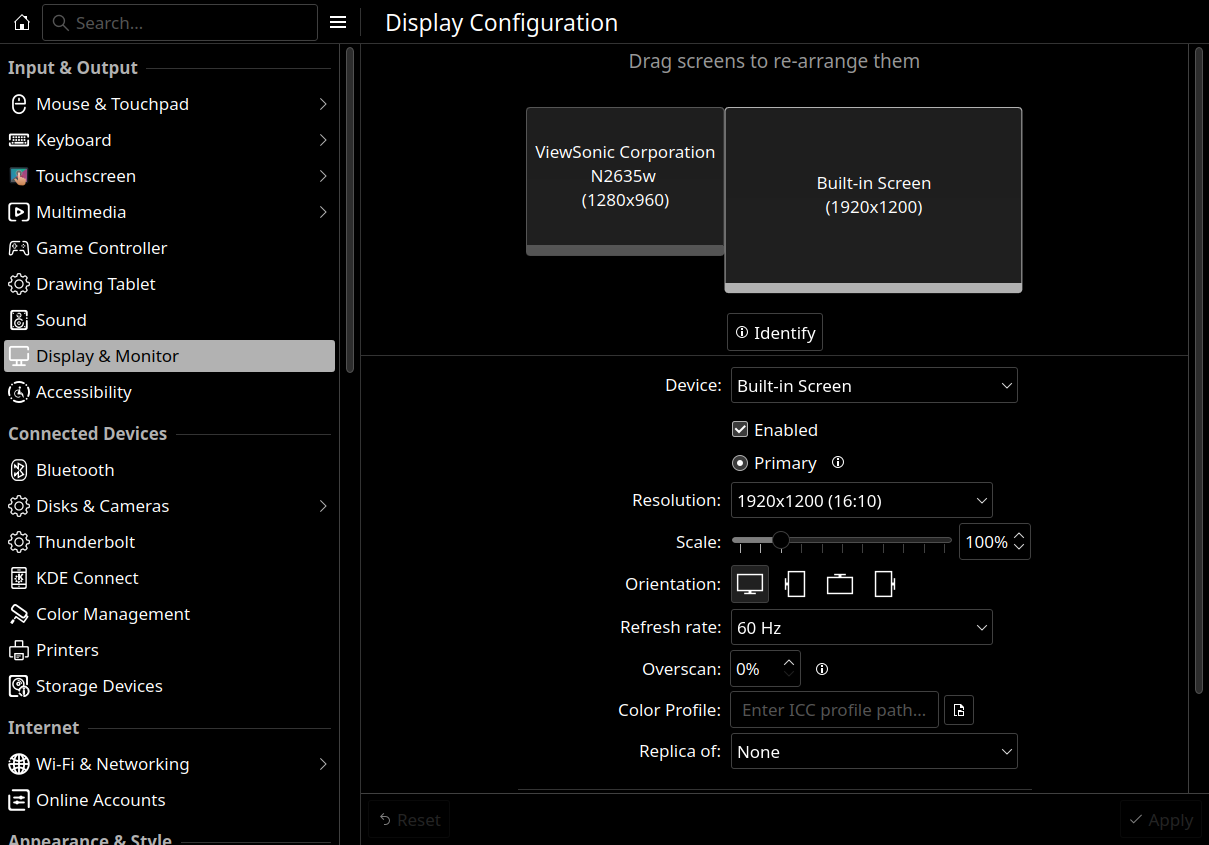Click the info icon next to Primary
Image resolution: width=1209 pixels, height=845 pixels.
pyautogui.click(x=838, y=463)
